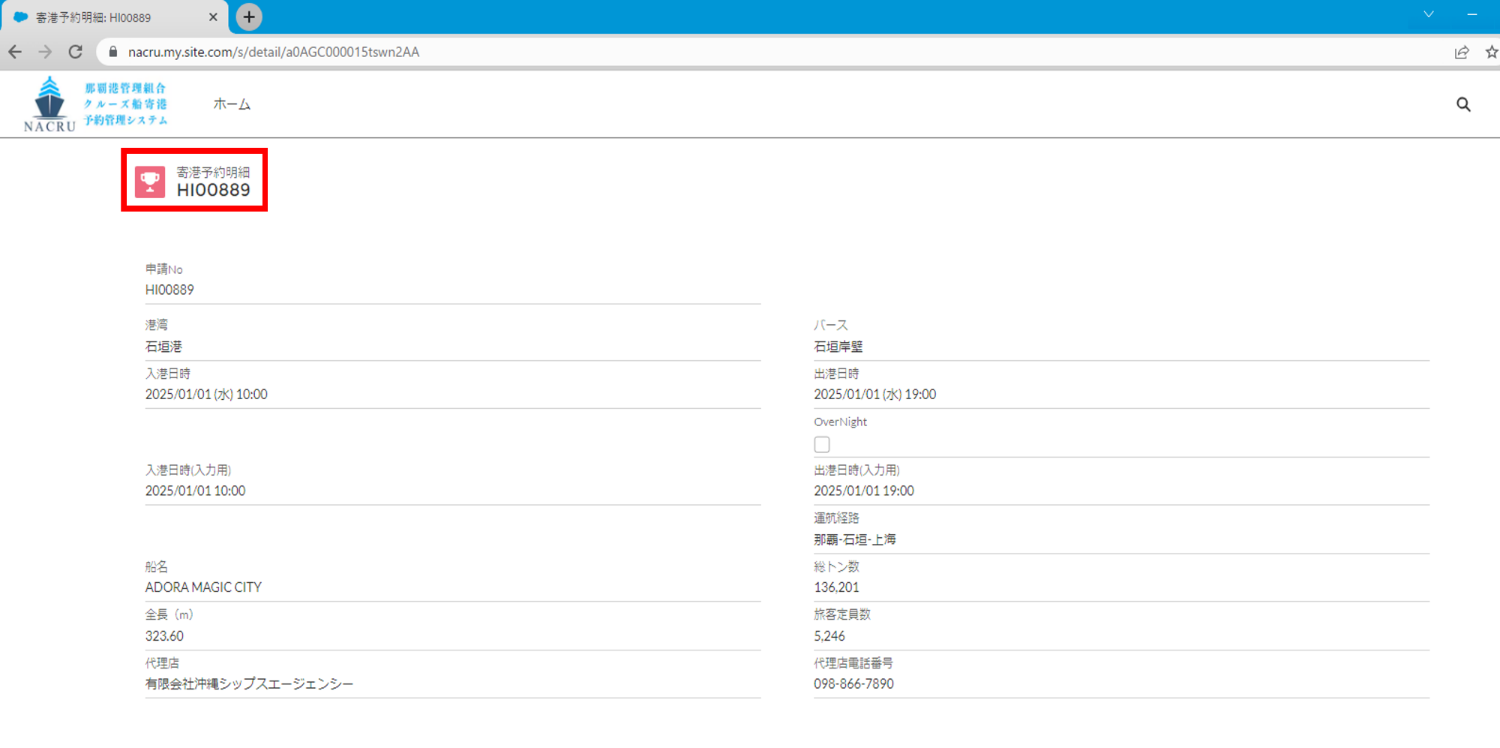
Task: Click the 総トン数 value 136,201
Action: click(x=837, y=587)
